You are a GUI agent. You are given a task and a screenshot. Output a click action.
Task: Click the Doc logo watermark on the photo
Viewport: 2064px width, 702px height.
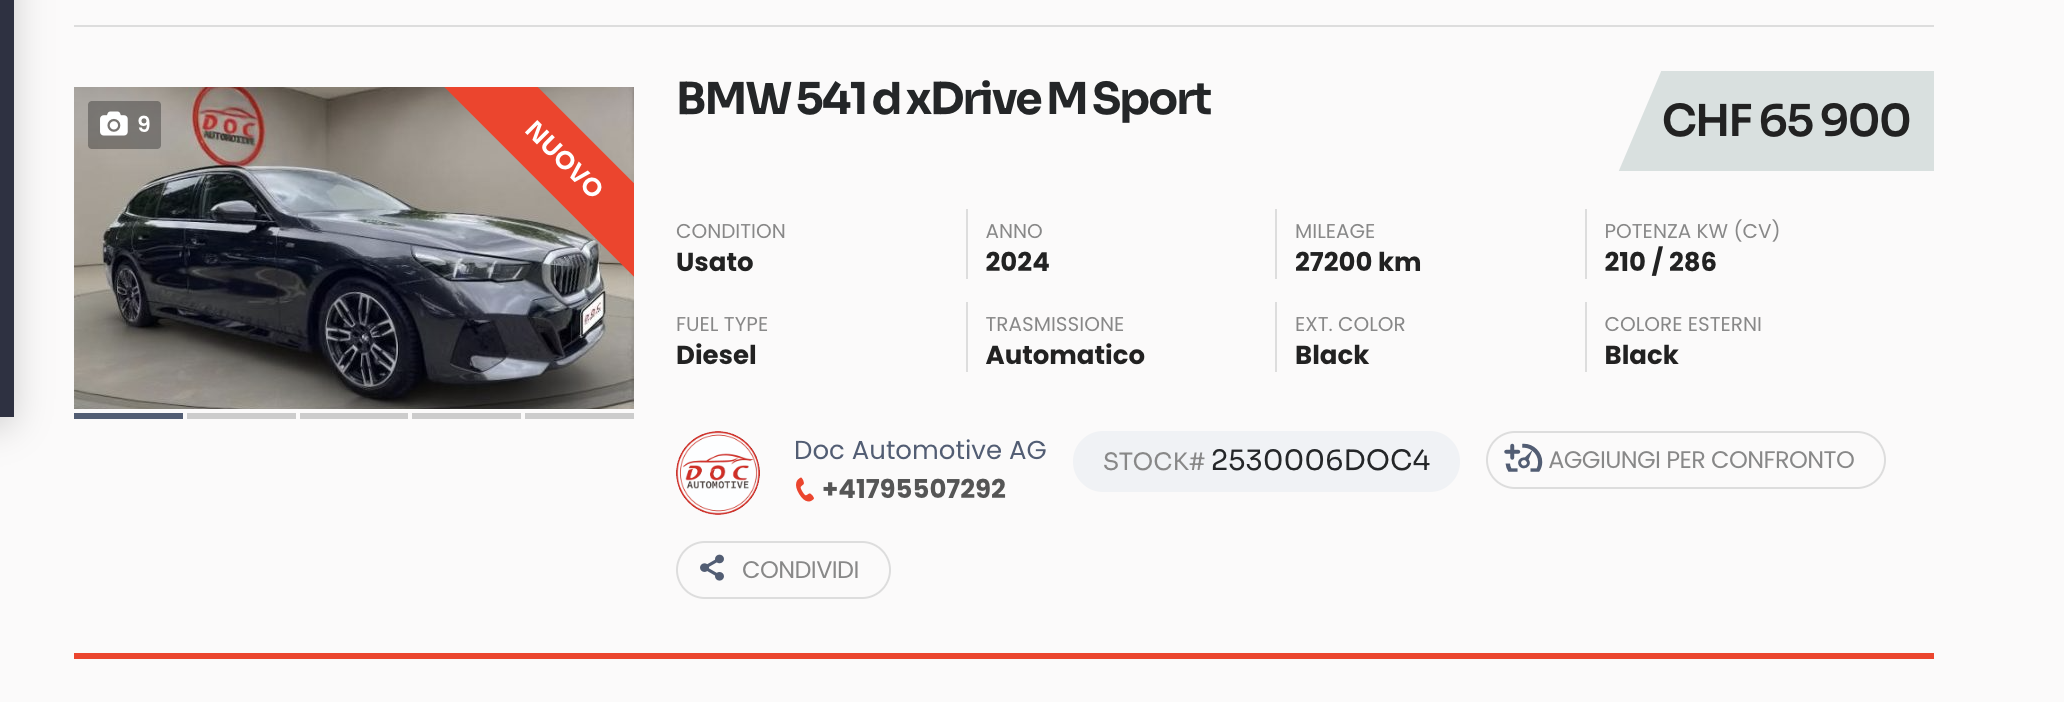[228, 127]
